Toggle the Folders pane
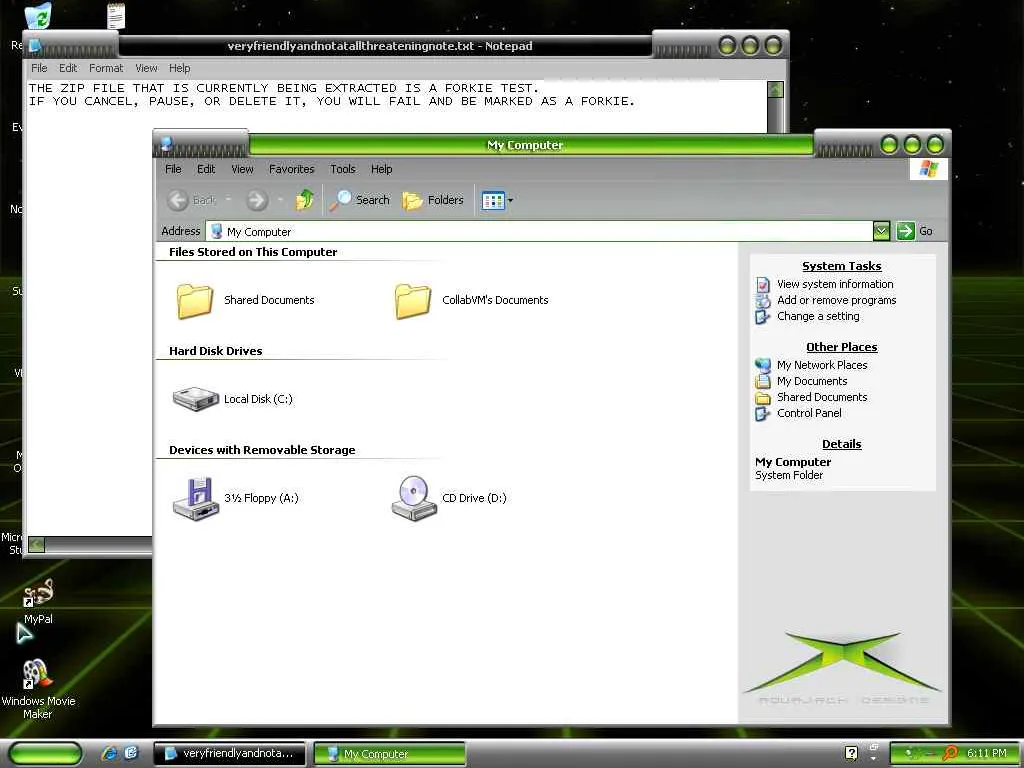Viewport: 1024px width, 768px height. coord(433,200)
